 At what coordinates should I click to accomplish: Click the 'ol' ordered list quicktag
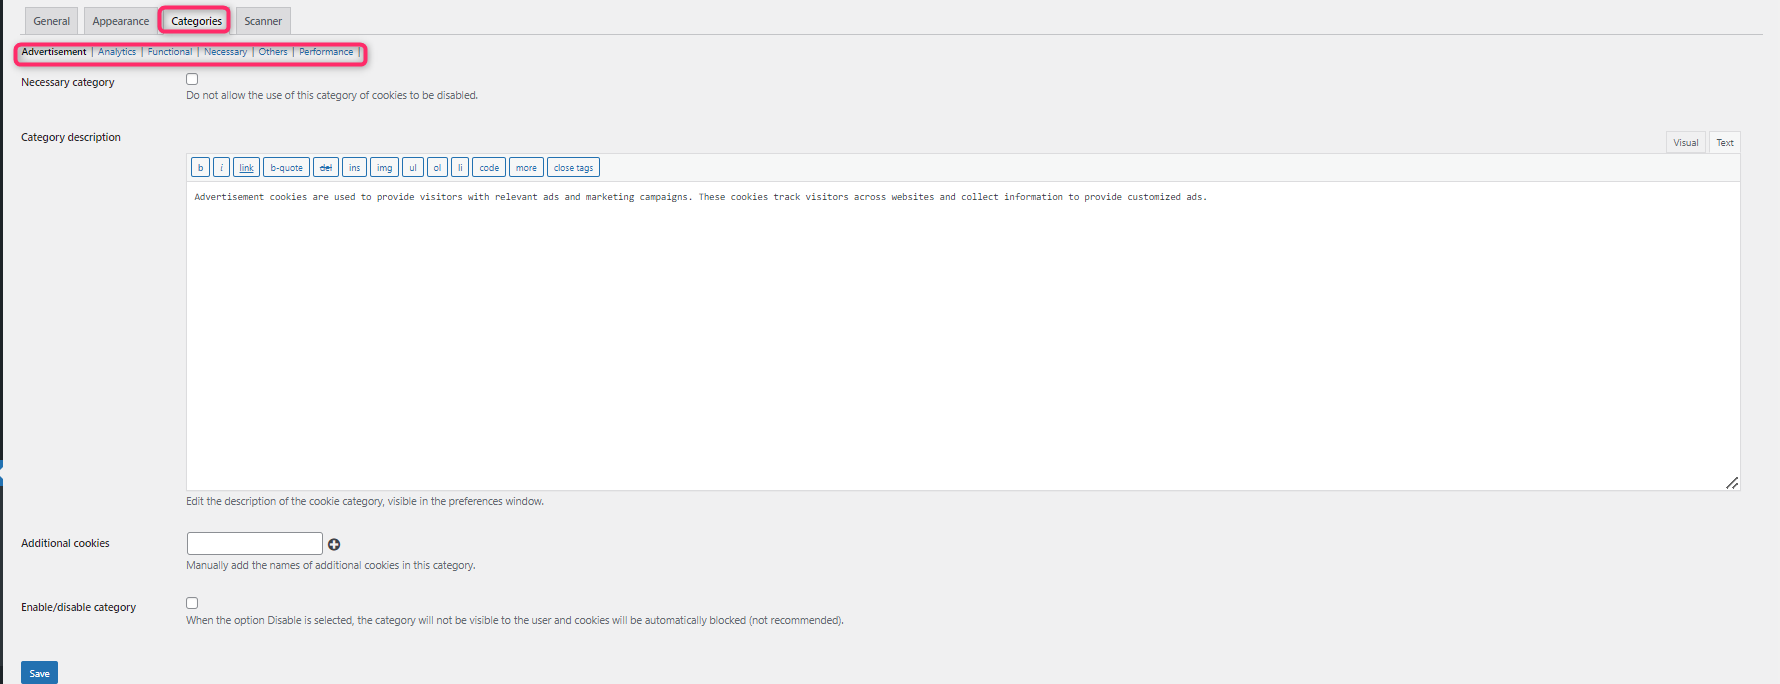point(437,168)
